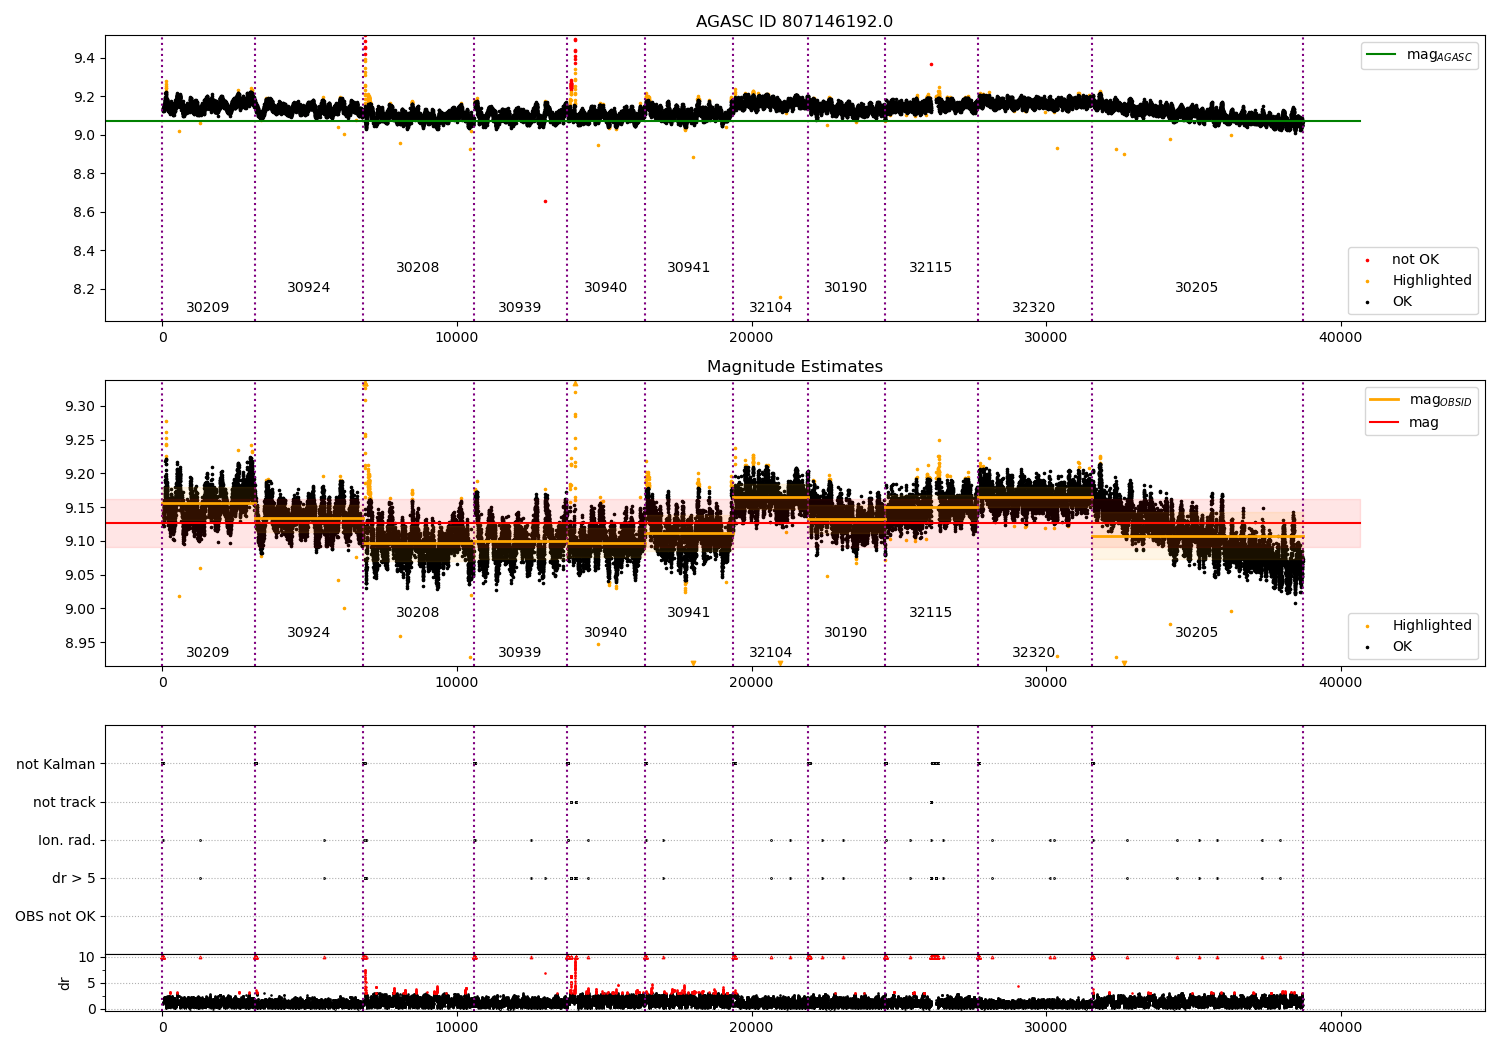Click OBSID label 32115 in middle plot

click(931, 613)
